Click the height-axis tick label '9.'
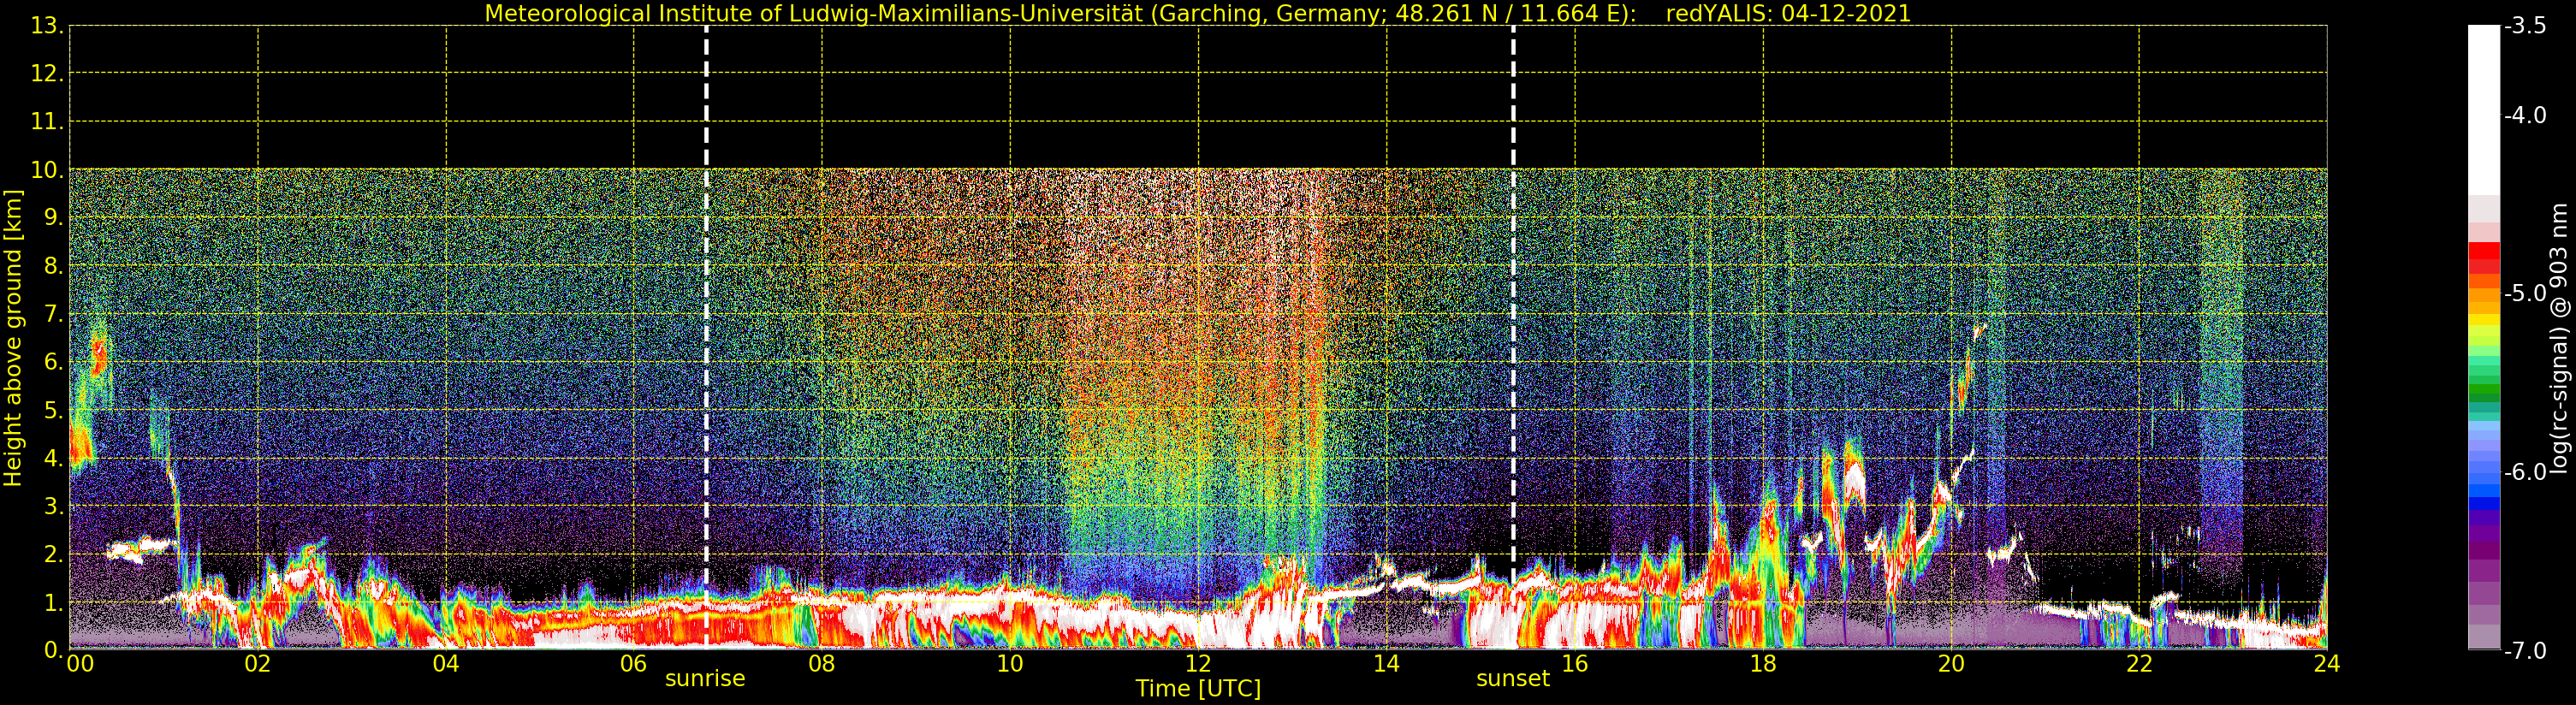Image resolution: width=2576 pixels, height=705 pixels. coord(54,218)
